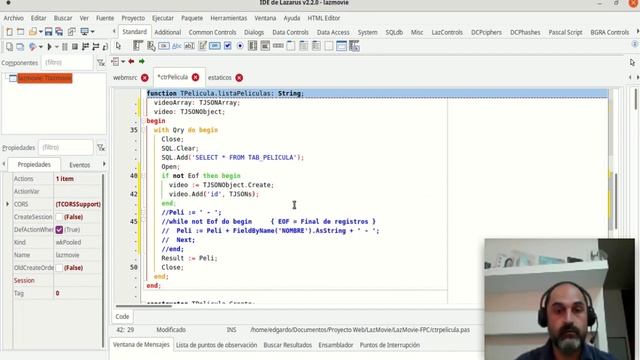Pick the TButton component icon
The image size is (640, 360).
164,46
